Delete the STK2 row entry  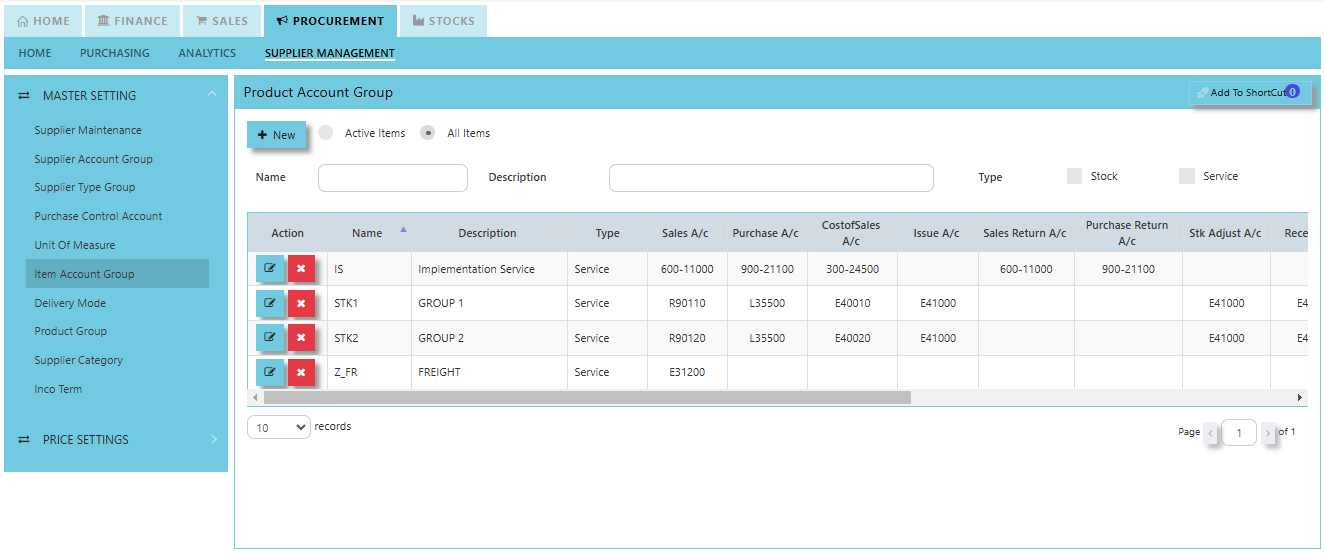301,338
